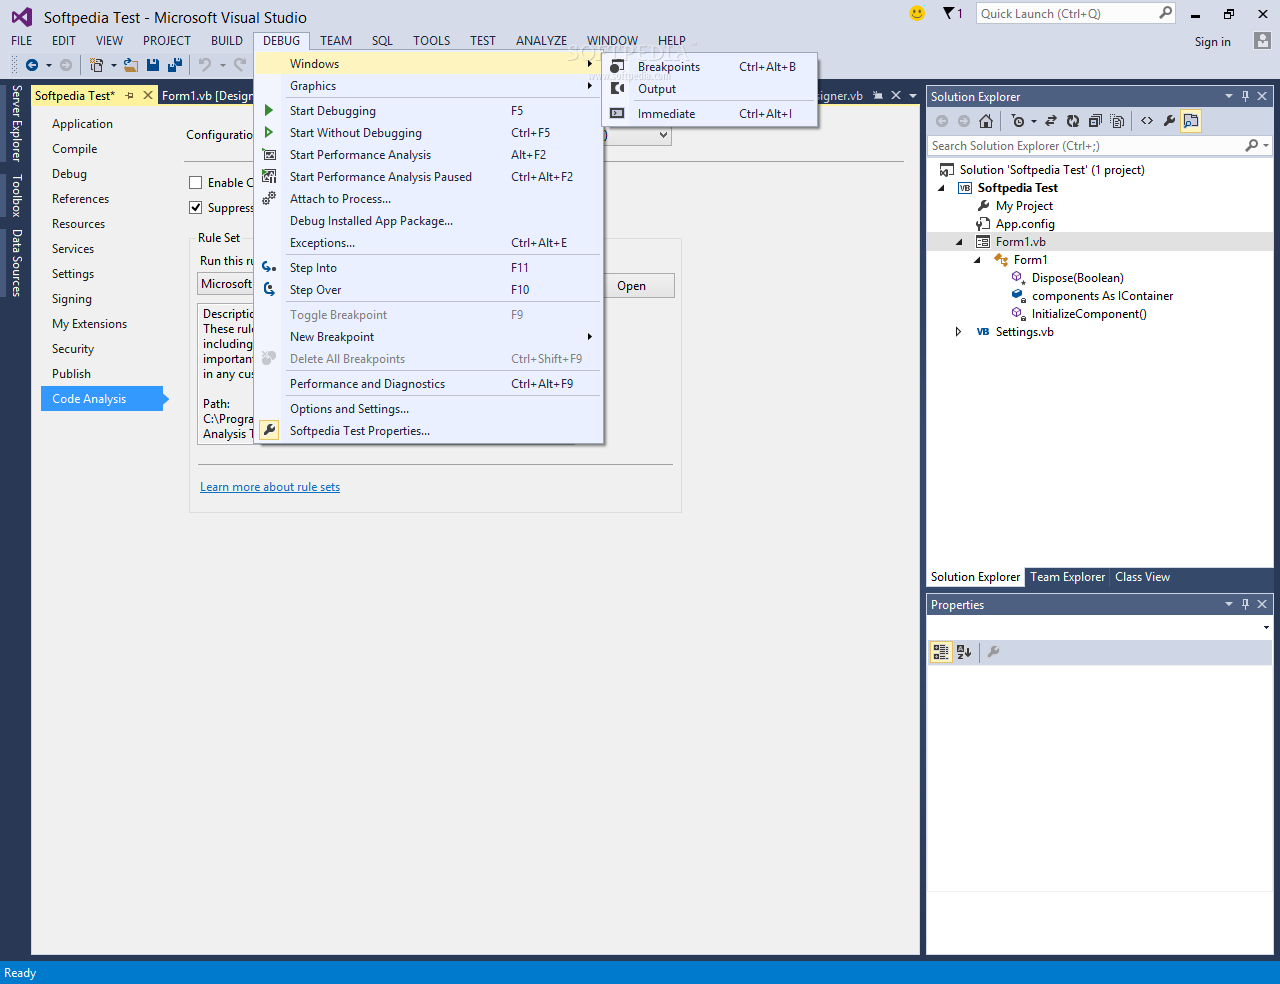This screenshot has width=1280, height=984.
Task: Click the Open rule set button
Action: tap(631, 286)
